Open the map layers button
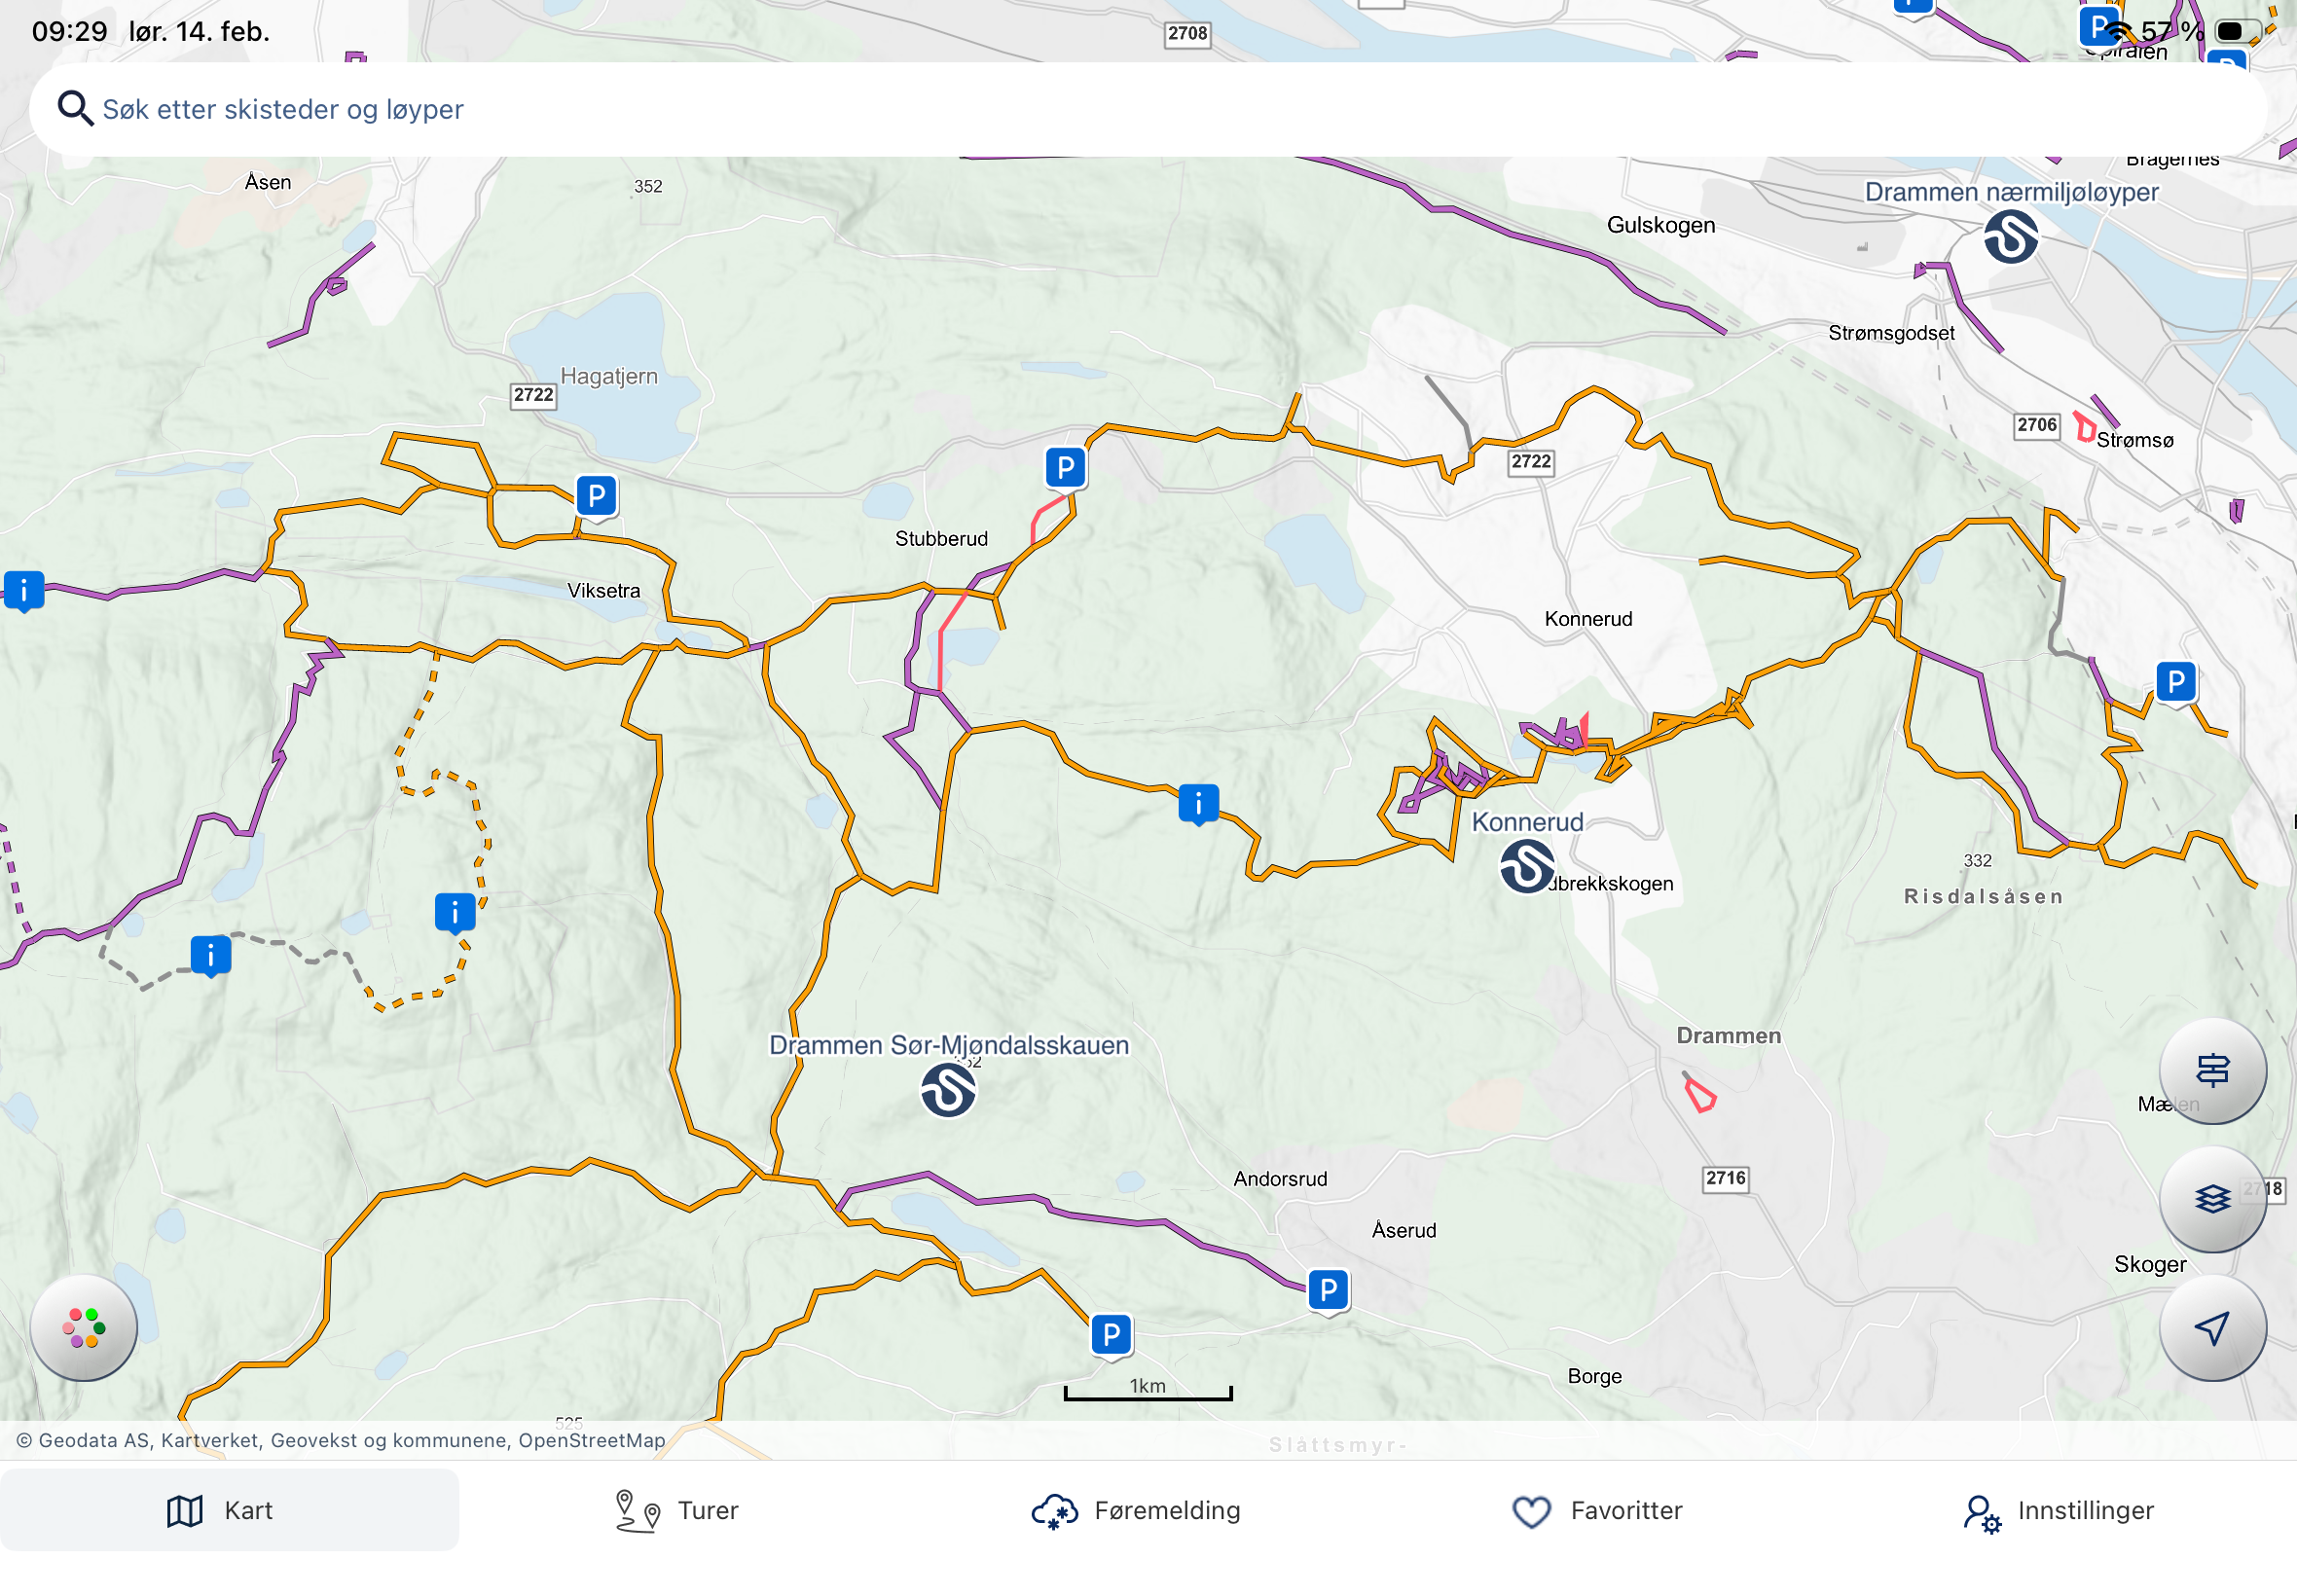 2212,1198
